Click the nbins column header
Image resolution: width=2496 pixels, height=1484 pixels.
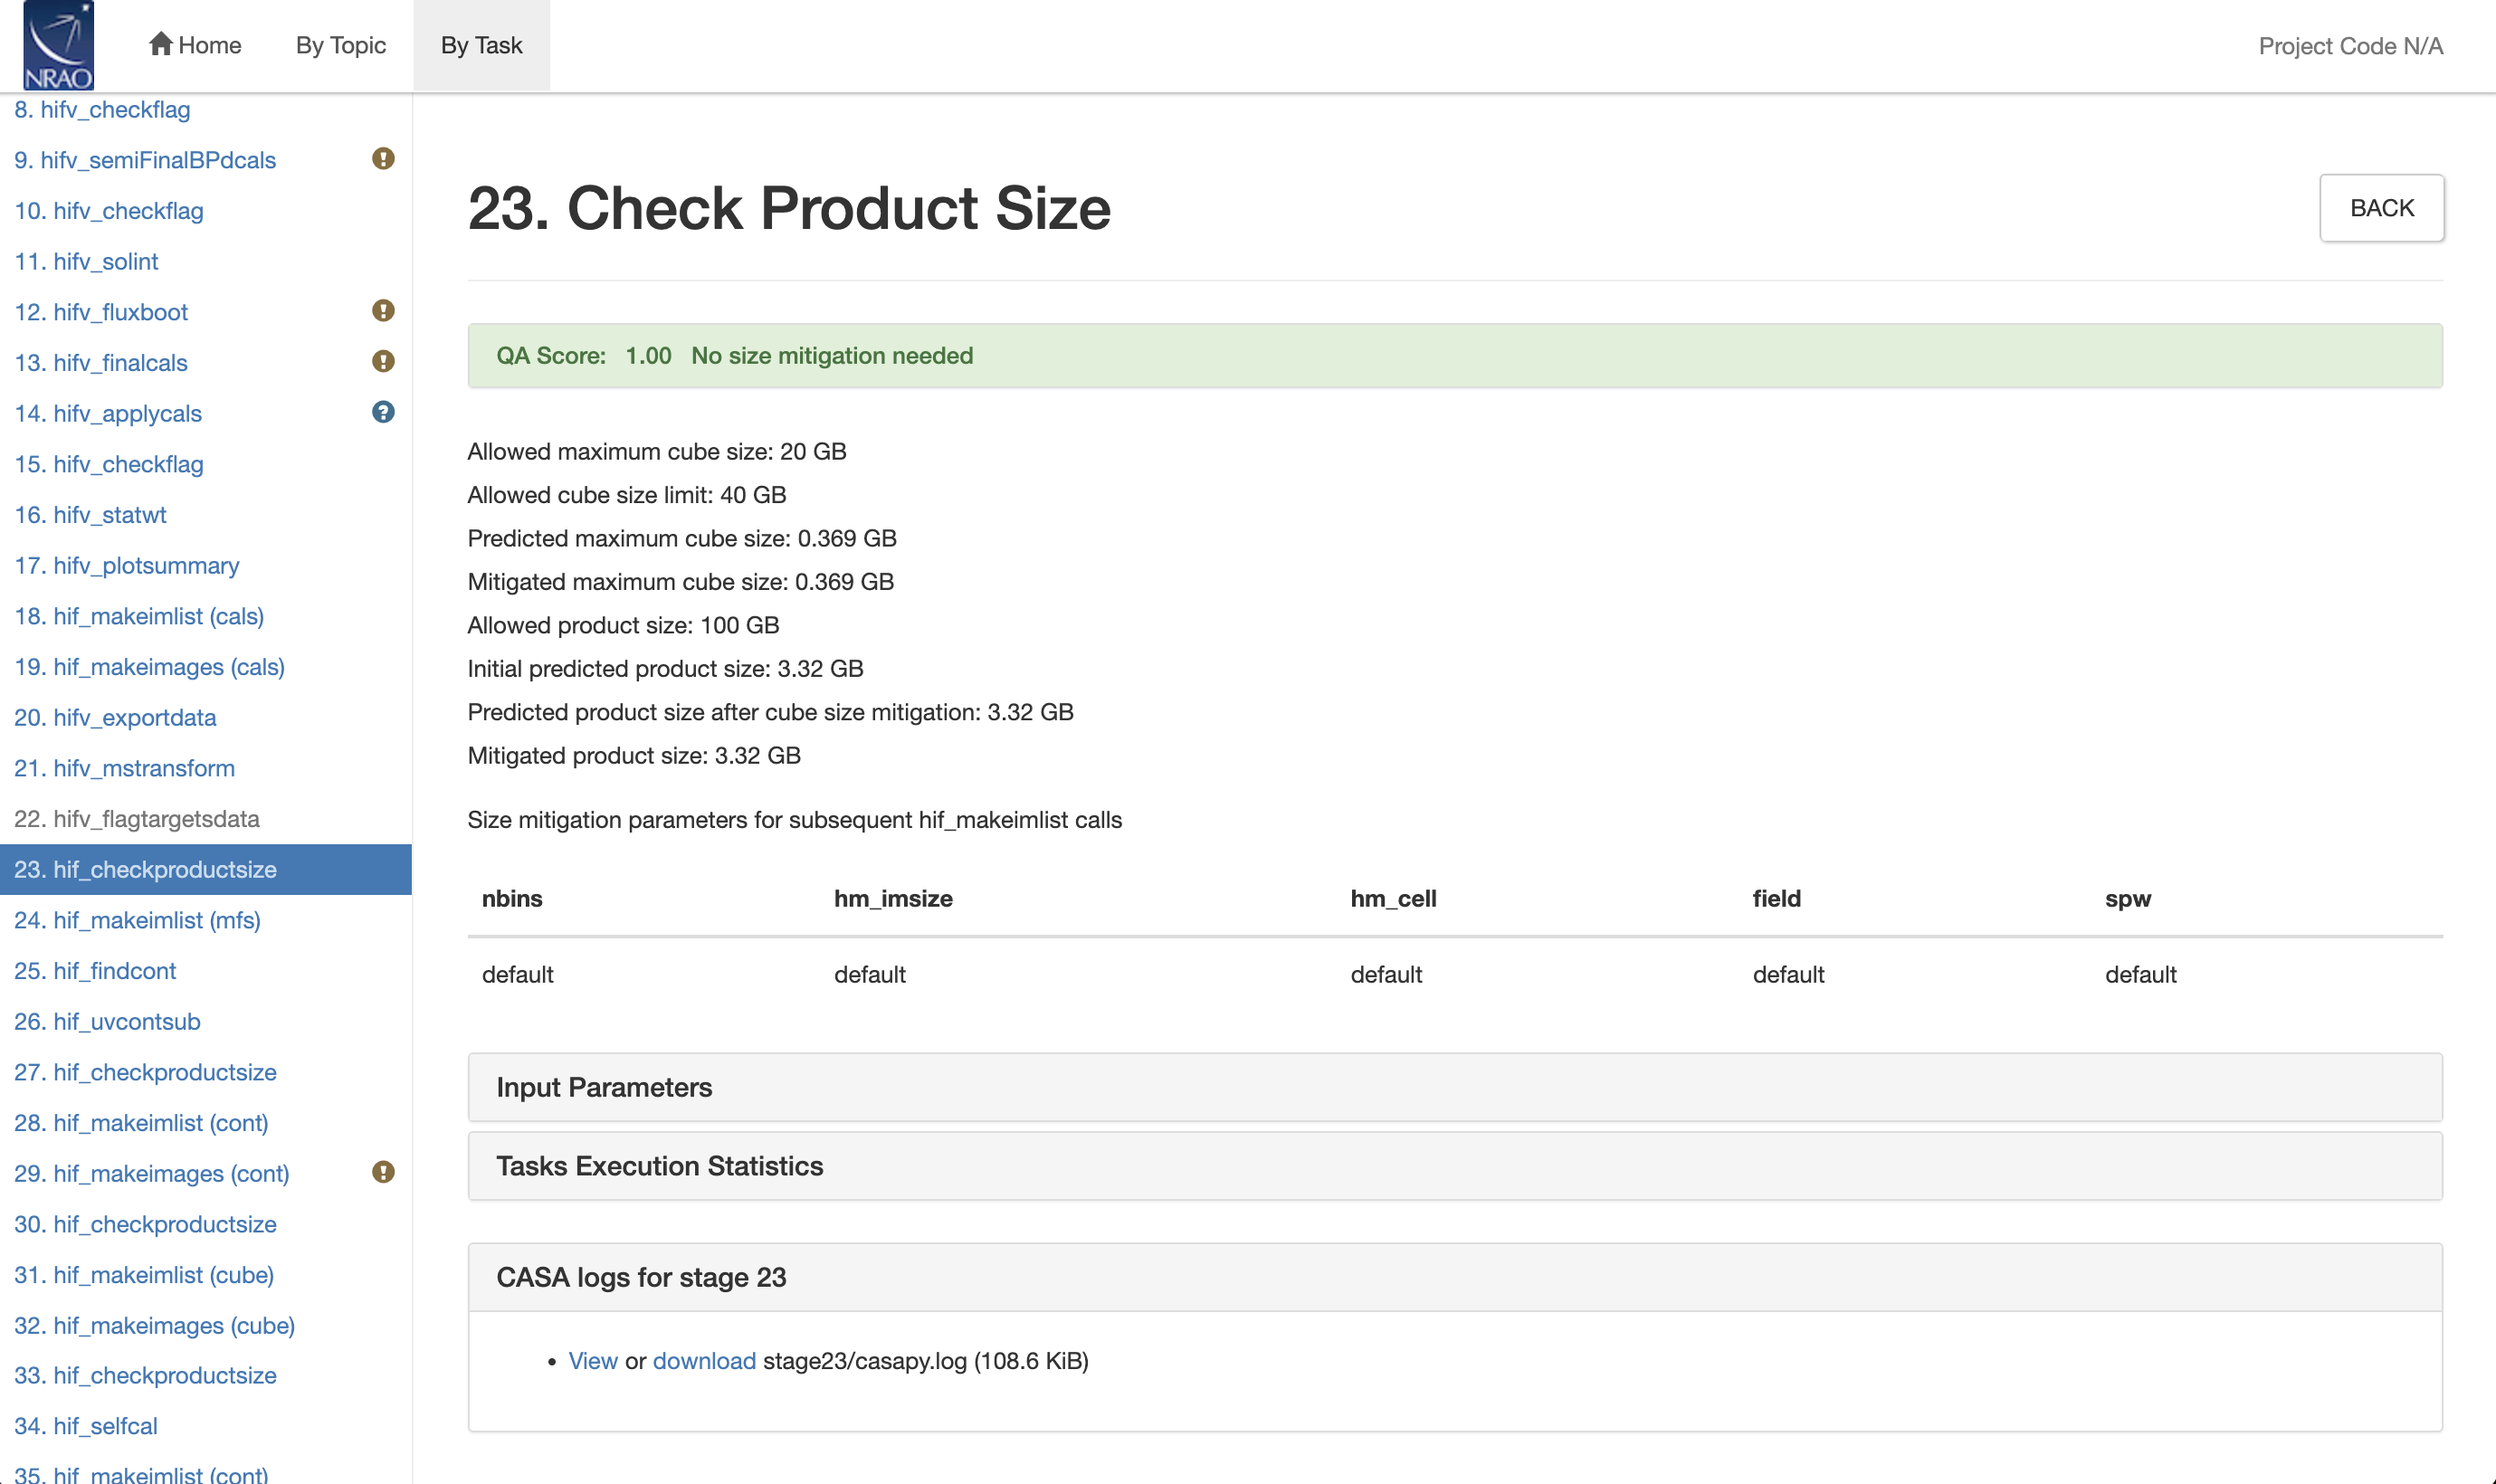512,899
